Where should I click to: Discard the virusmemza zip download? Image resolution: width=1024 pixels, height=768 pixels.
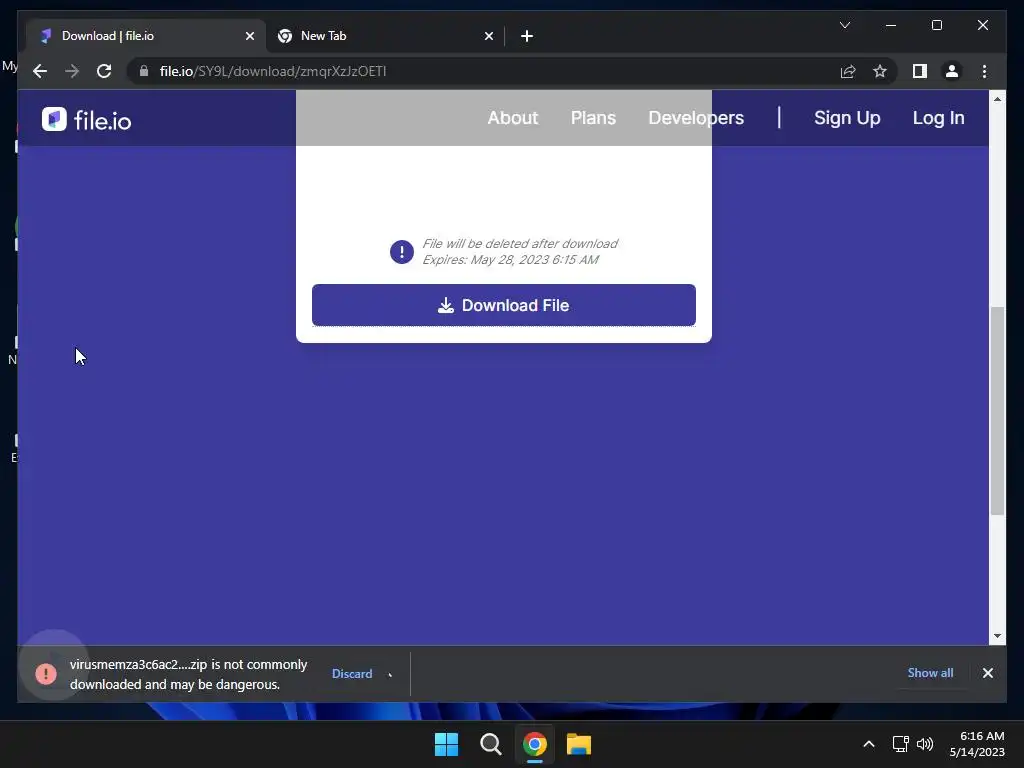[351, 673]
